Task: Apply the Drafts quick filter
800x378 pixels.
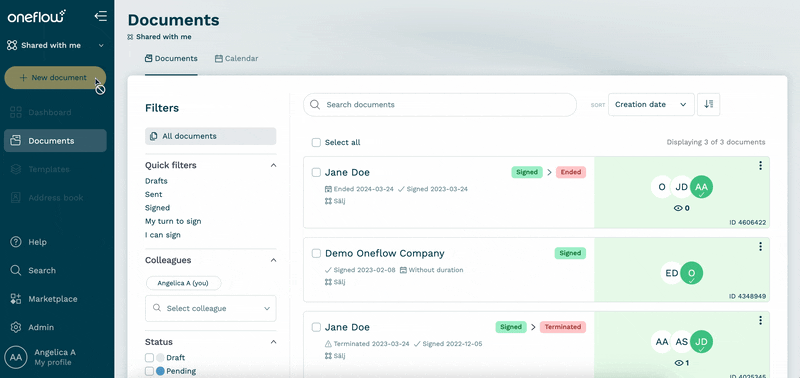Action: [x=156, y=181]
